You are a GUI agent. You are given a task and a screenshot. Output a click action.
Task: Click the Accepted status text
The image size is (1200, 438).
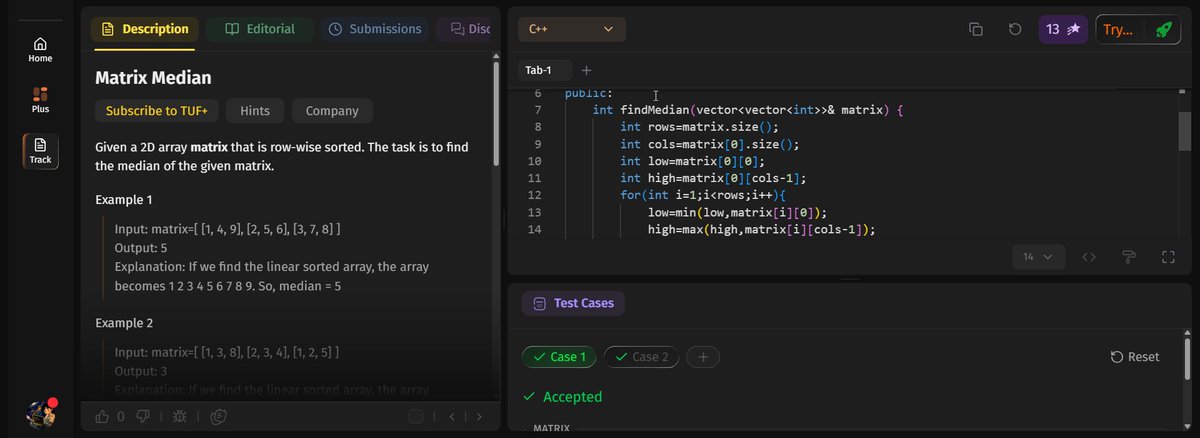[572, 397]
